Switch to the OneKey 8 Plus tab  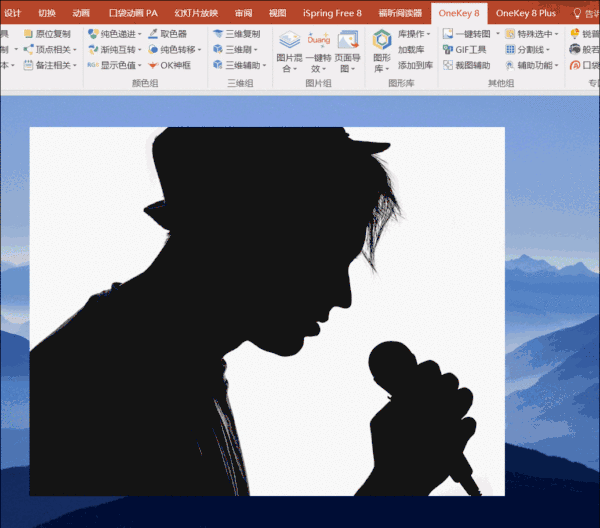(526, 13)
